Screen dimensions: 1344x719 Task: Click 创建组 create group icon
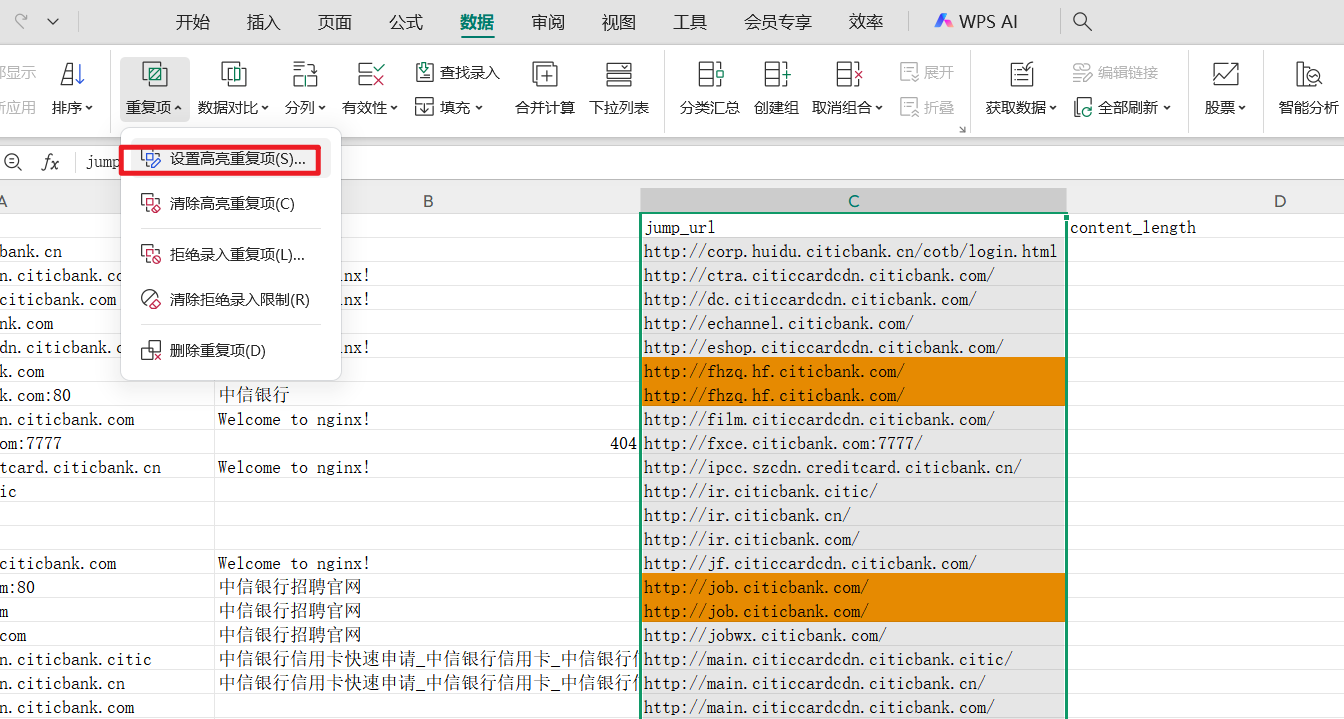(x=777, y=74)
